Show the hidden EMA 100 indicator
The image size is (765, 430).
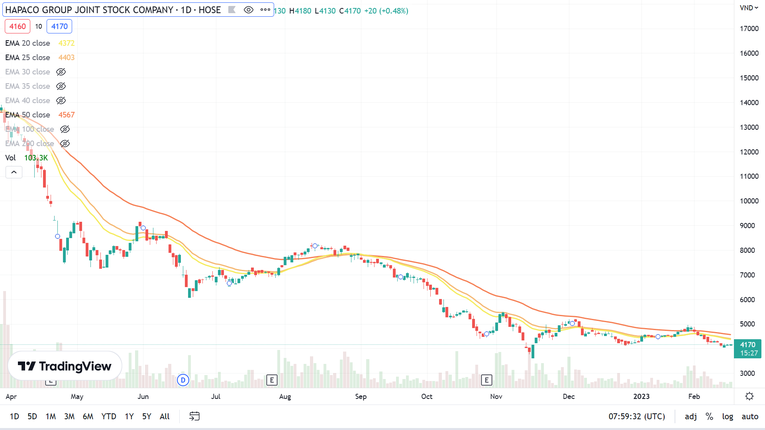coord(65,129)
